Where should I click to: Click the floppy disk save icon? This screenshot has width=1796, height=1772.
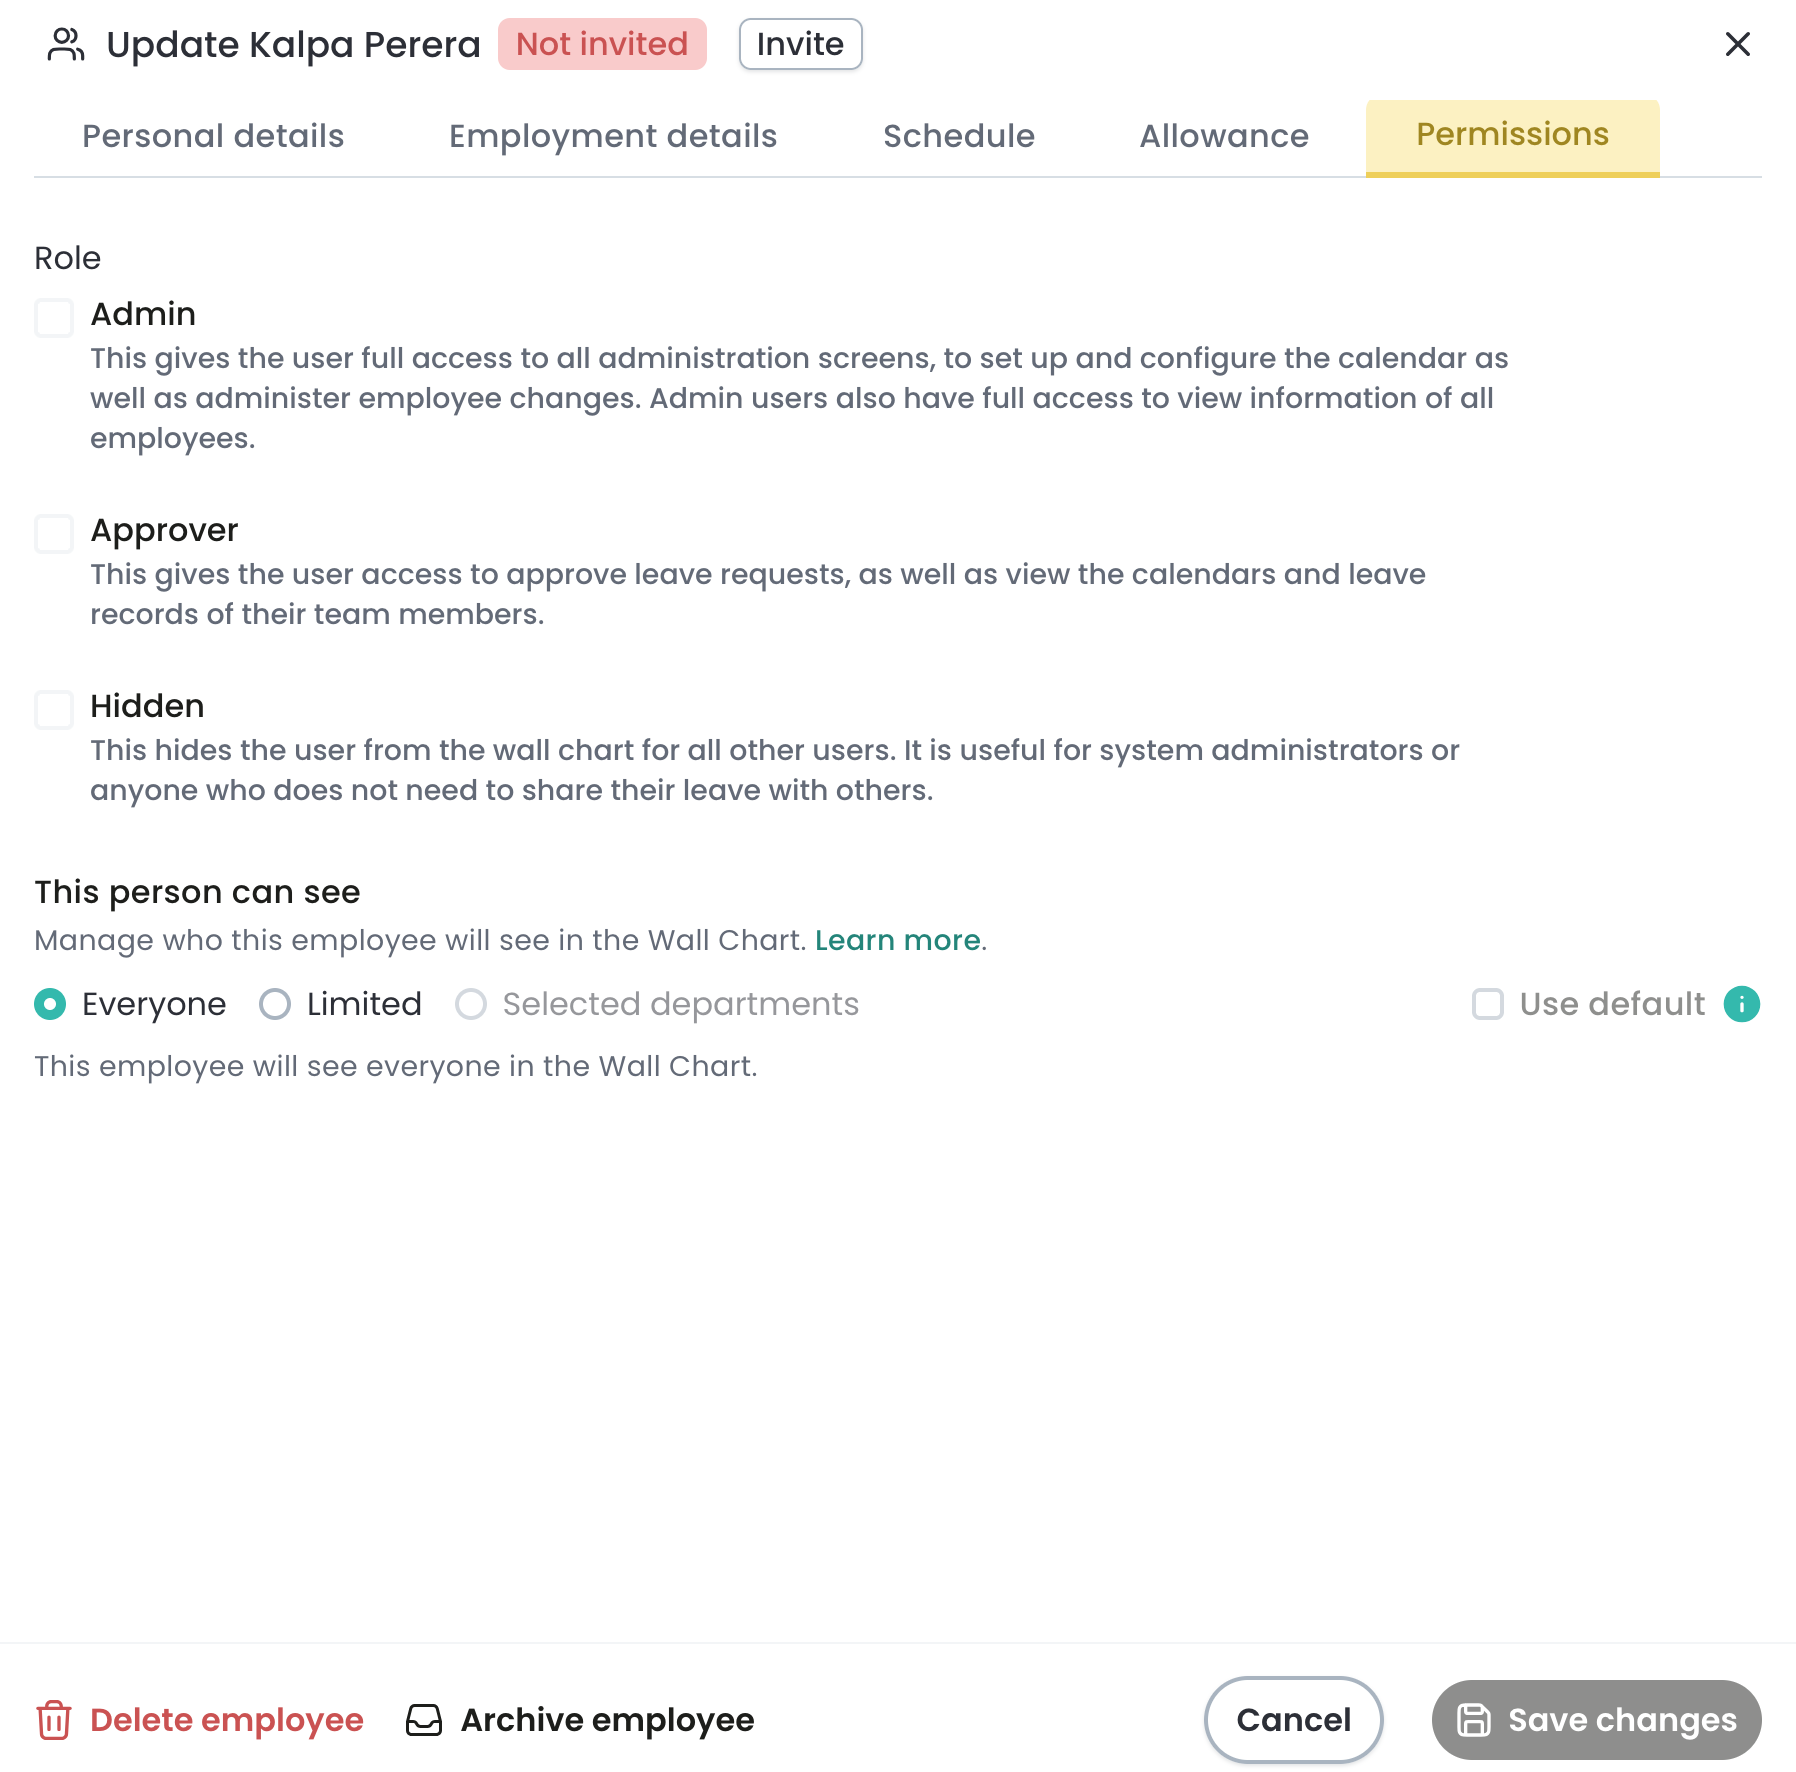(1474, 1720)
